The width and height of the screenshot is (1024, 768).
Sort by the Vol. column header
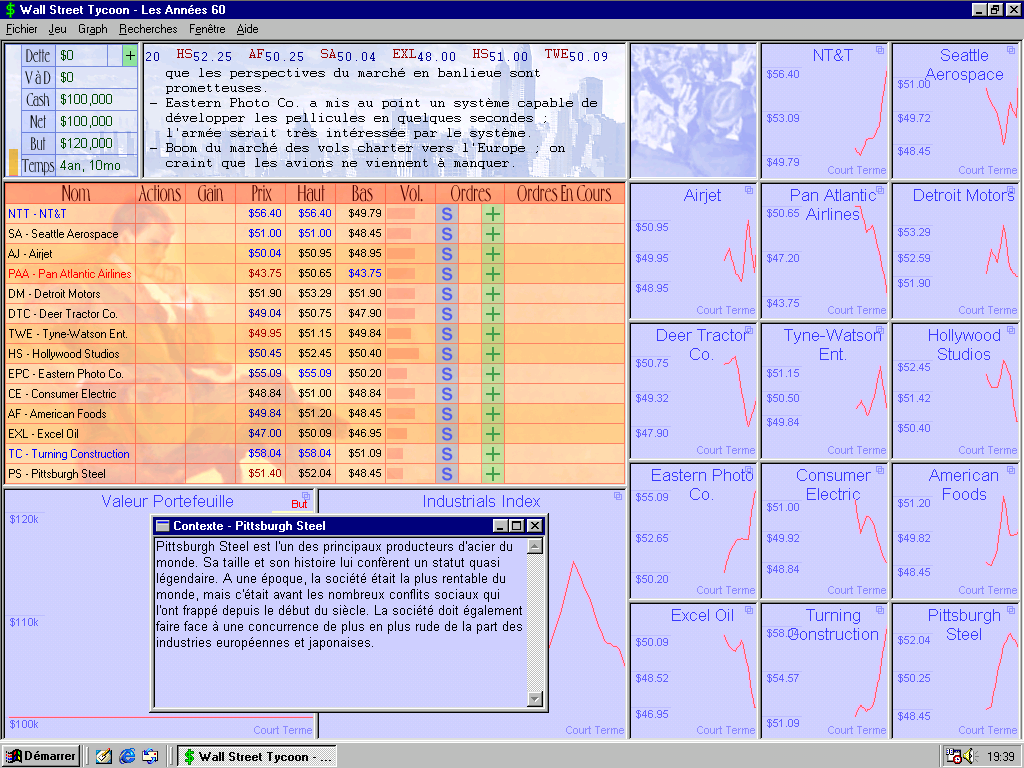[x=411, y=193]
